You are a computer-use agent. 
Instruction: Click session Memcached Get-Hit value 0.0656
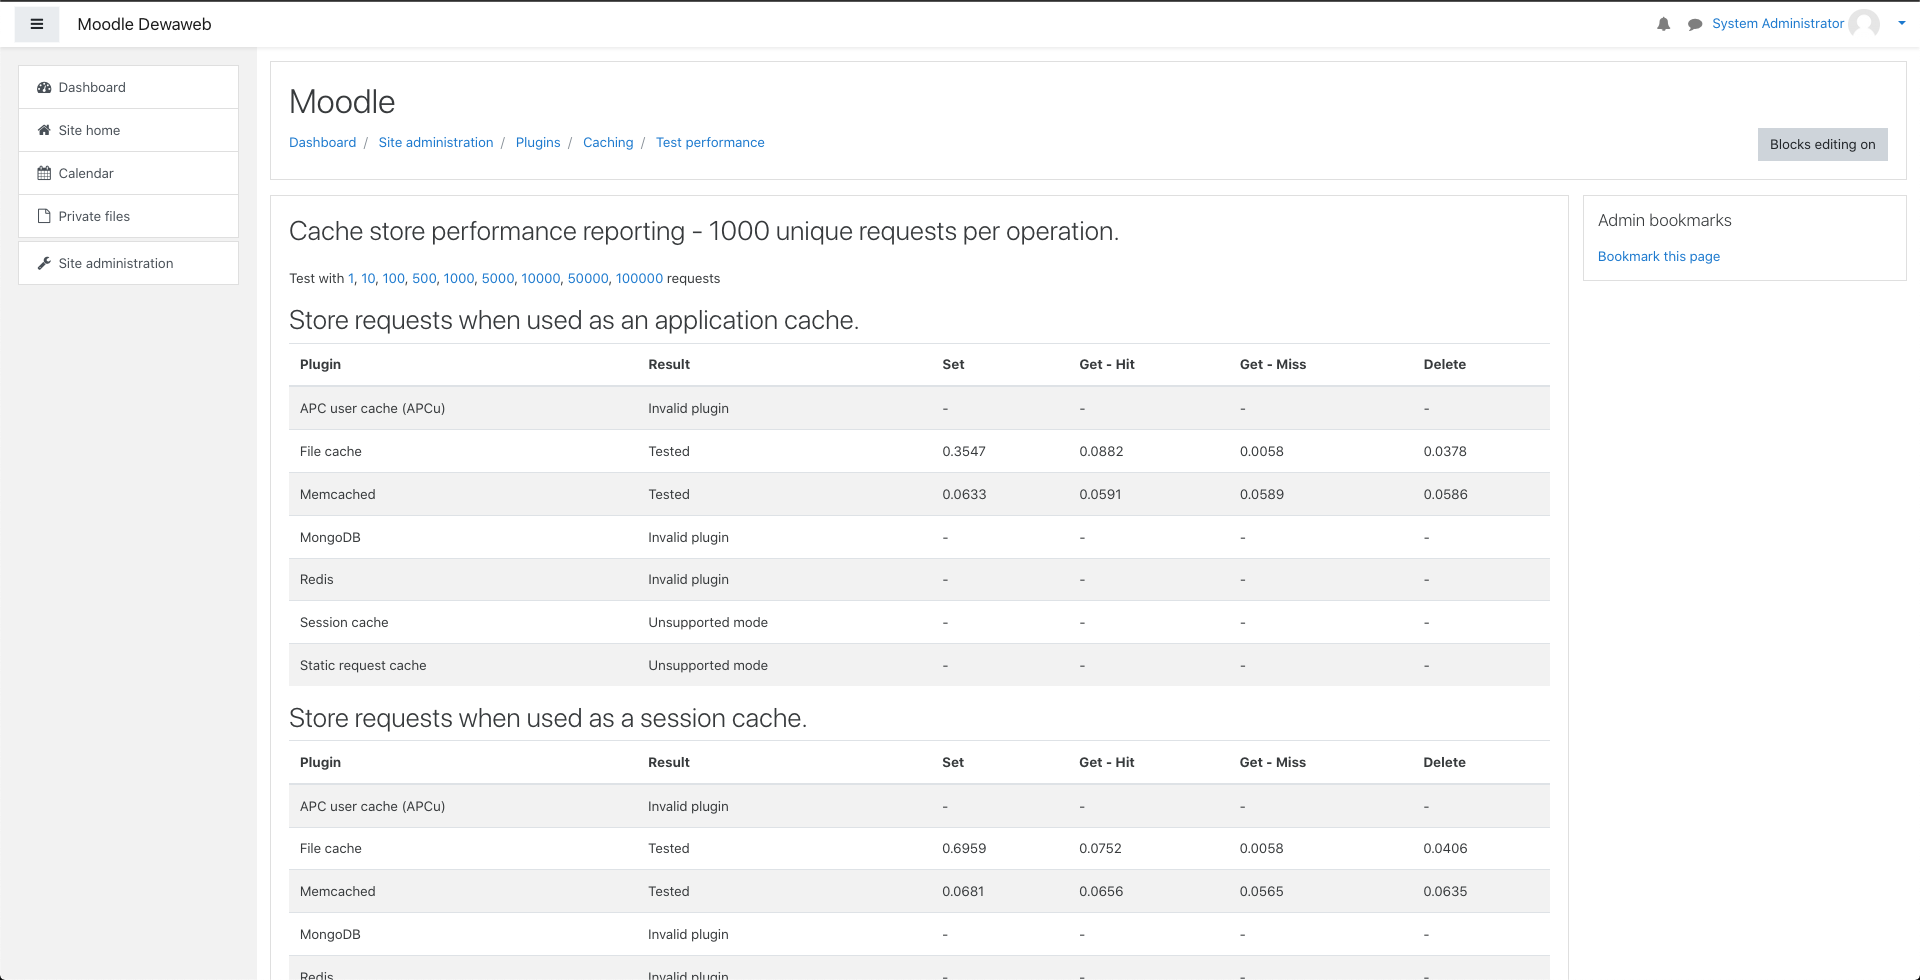[1101, 891]
